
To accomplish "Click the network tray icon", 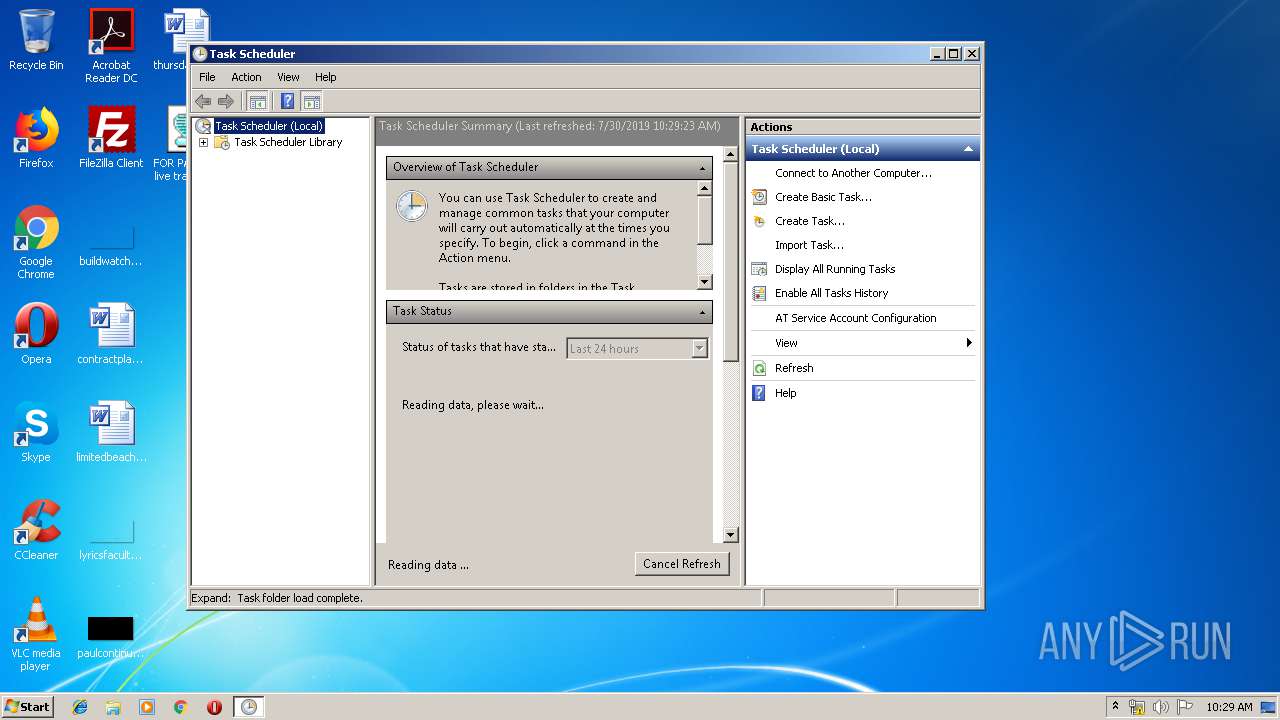I will 1137,707.
